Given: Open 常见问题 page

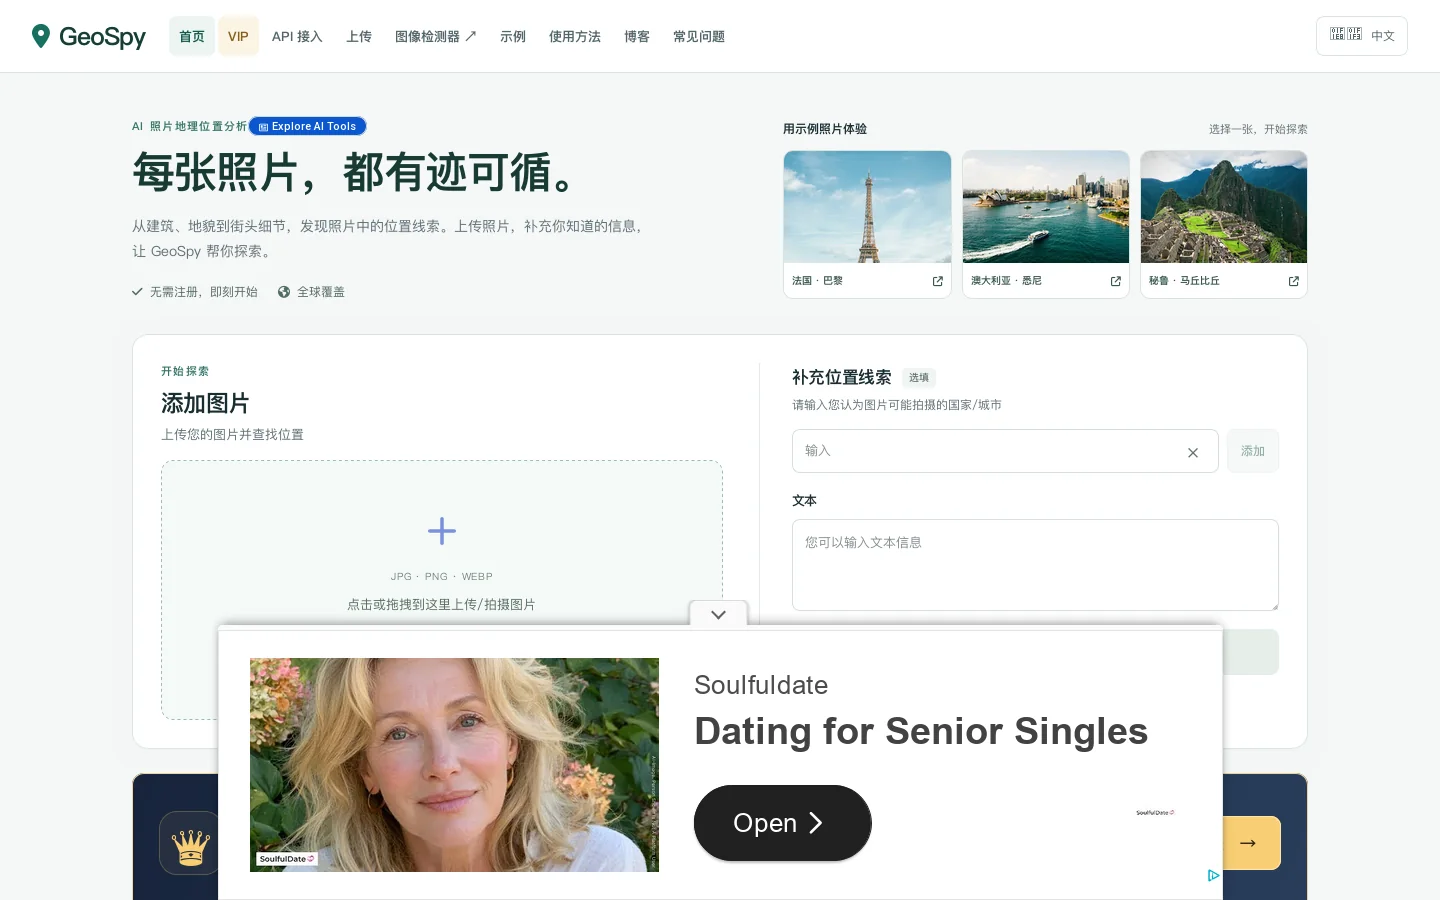Looking at the screenshot, I should pos(699,37).
